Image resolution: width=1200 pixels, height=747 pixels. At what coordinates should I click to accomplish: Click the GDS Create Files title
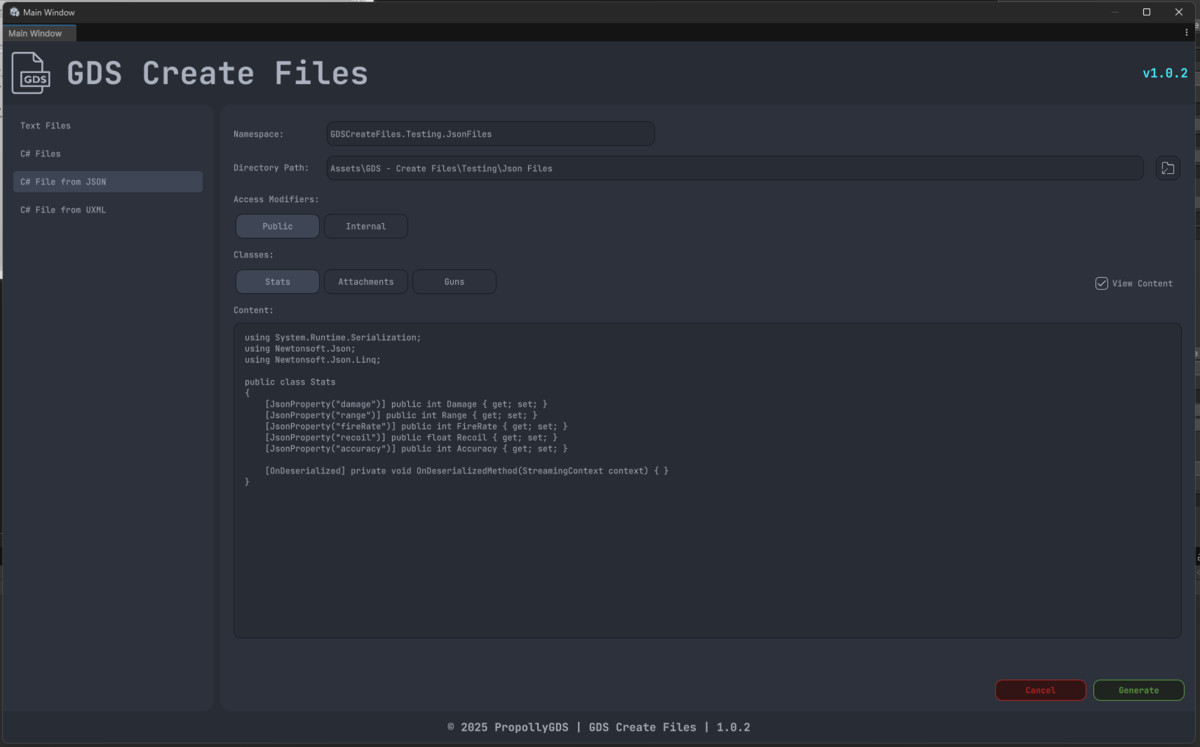217,73
